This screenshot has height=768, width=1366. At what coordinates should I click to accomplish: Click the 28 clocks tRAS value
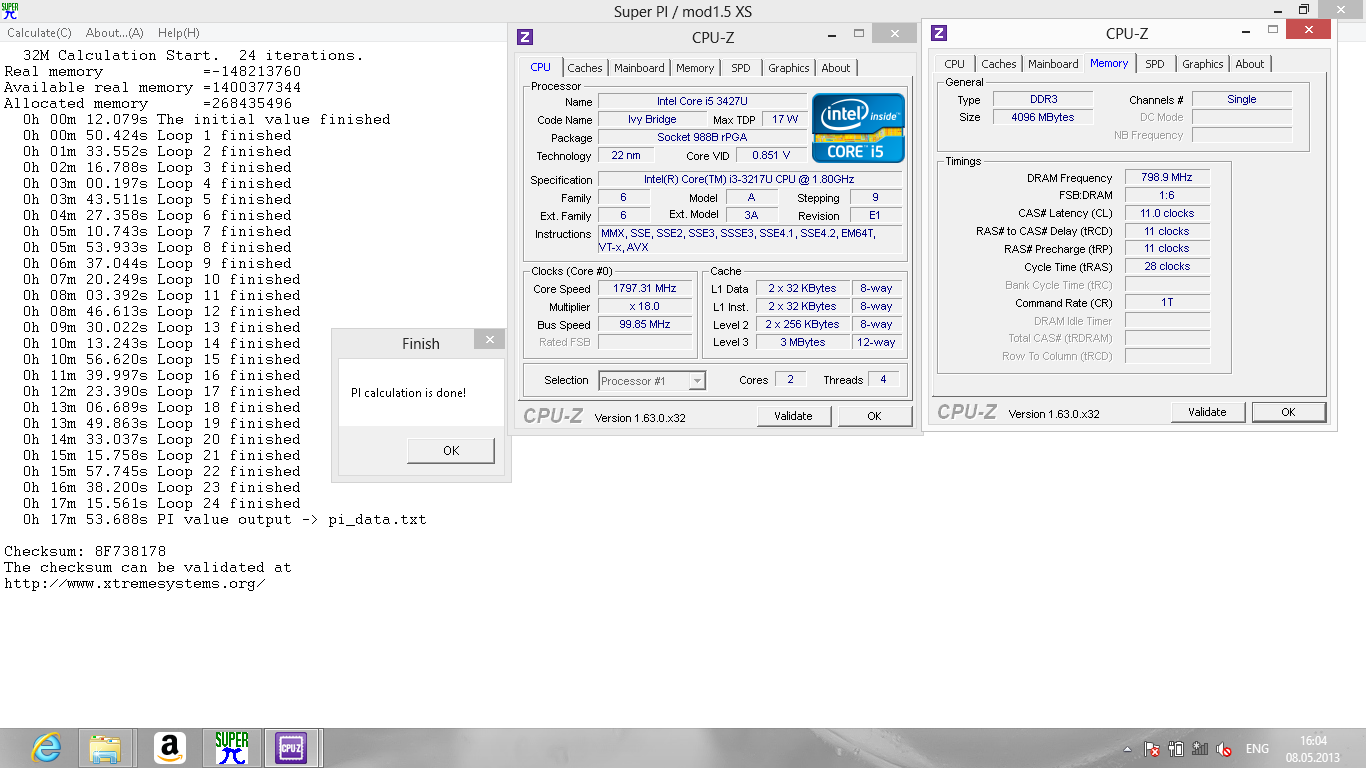point(1167,267)
